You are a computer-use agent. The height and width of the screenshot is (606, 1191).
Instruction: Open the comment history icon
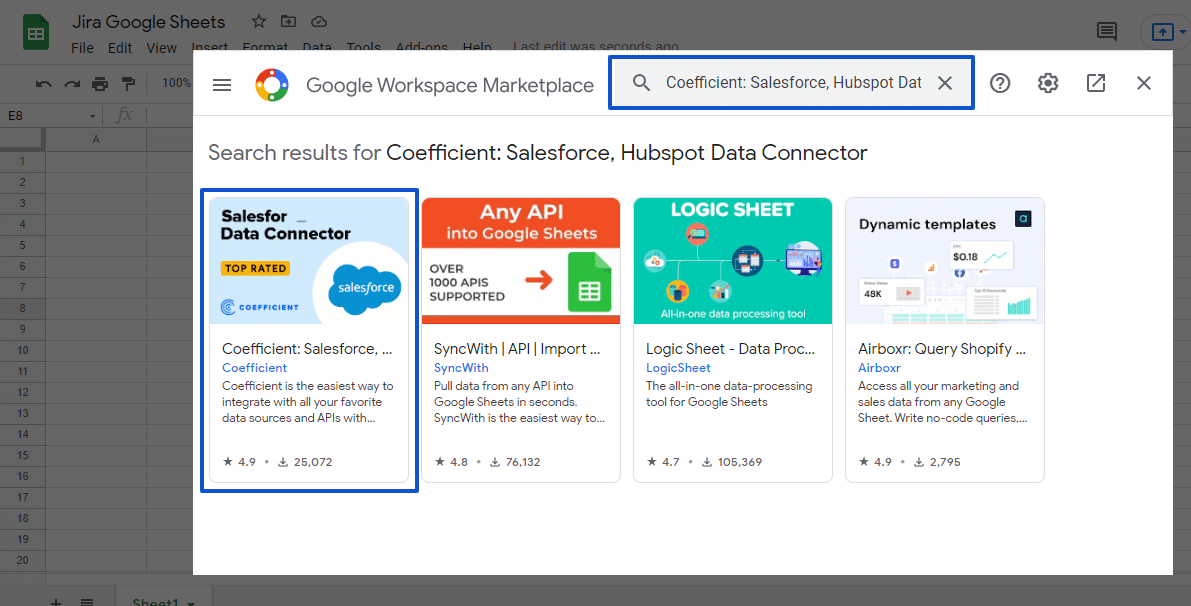click(1107, 32)
